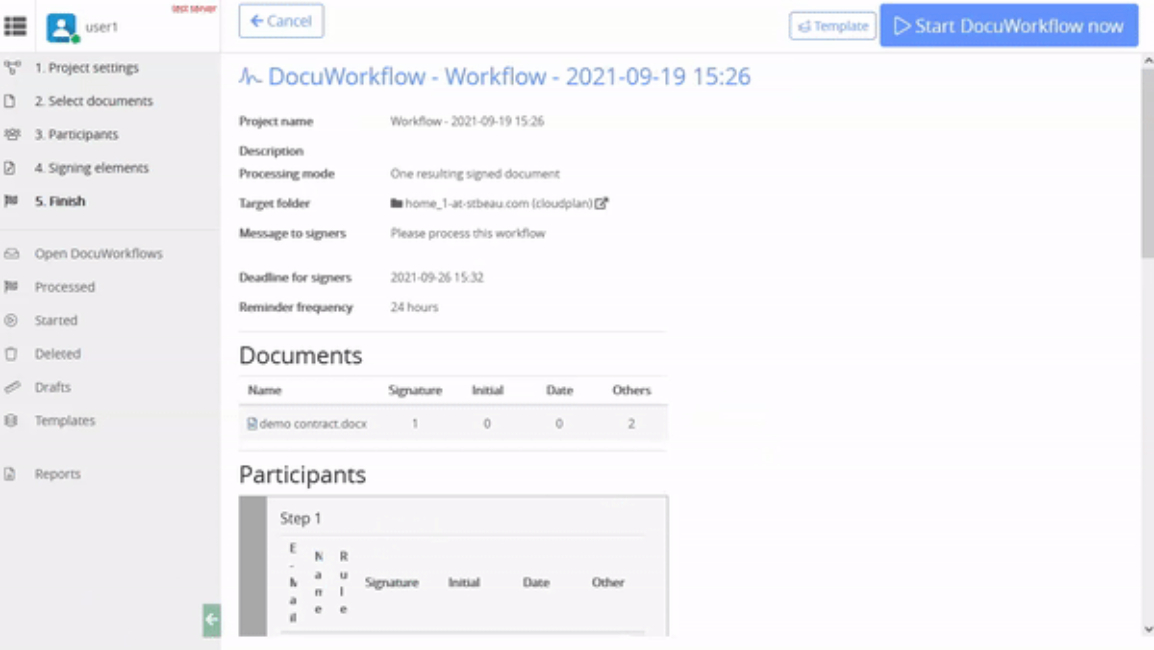Go to 3. Participants step
This screenshot has width=1154, height=650.
(x=76, y=134)
